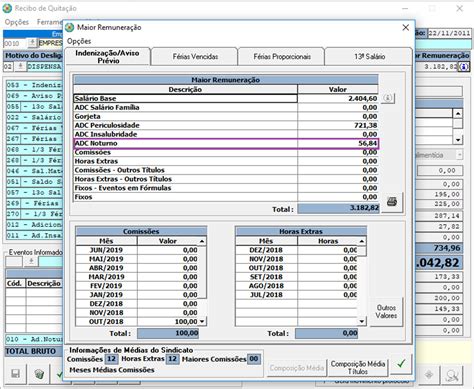This screenshot has width=474, height=389.
Task: Click Fixos - Eventos em Fórmulas row
Action: pyautogui.click(x=226, y=188)
